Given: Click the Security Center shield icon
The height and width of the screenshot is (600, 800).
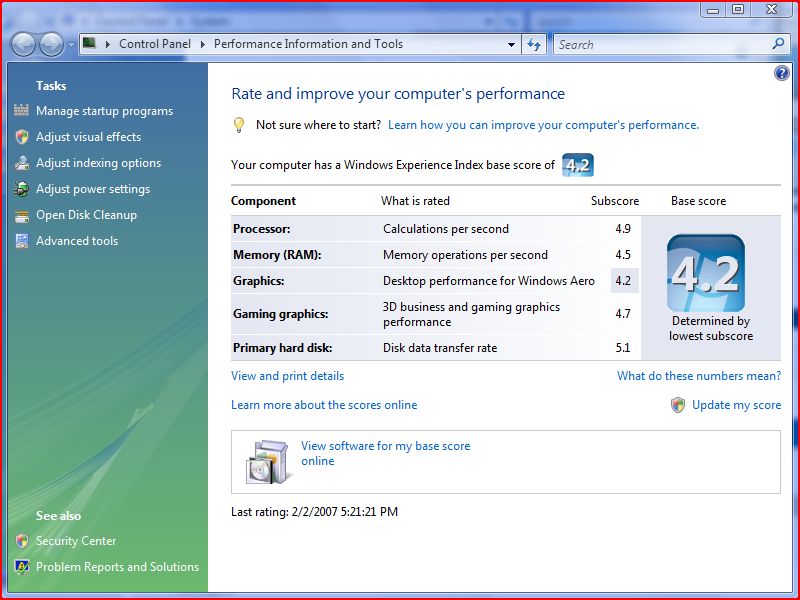Looking at the screenshot, I should click(x=21, y=541).
